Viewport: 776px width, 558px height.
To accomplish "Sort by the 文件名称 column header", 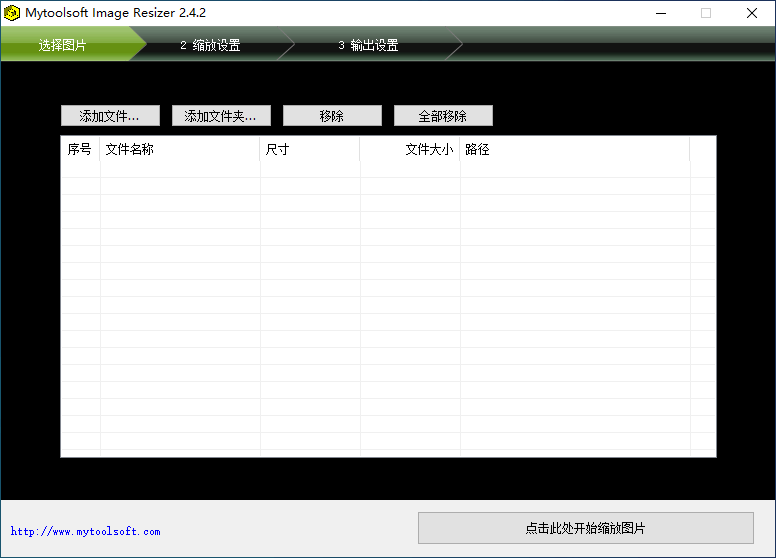I will coord(180,150).
